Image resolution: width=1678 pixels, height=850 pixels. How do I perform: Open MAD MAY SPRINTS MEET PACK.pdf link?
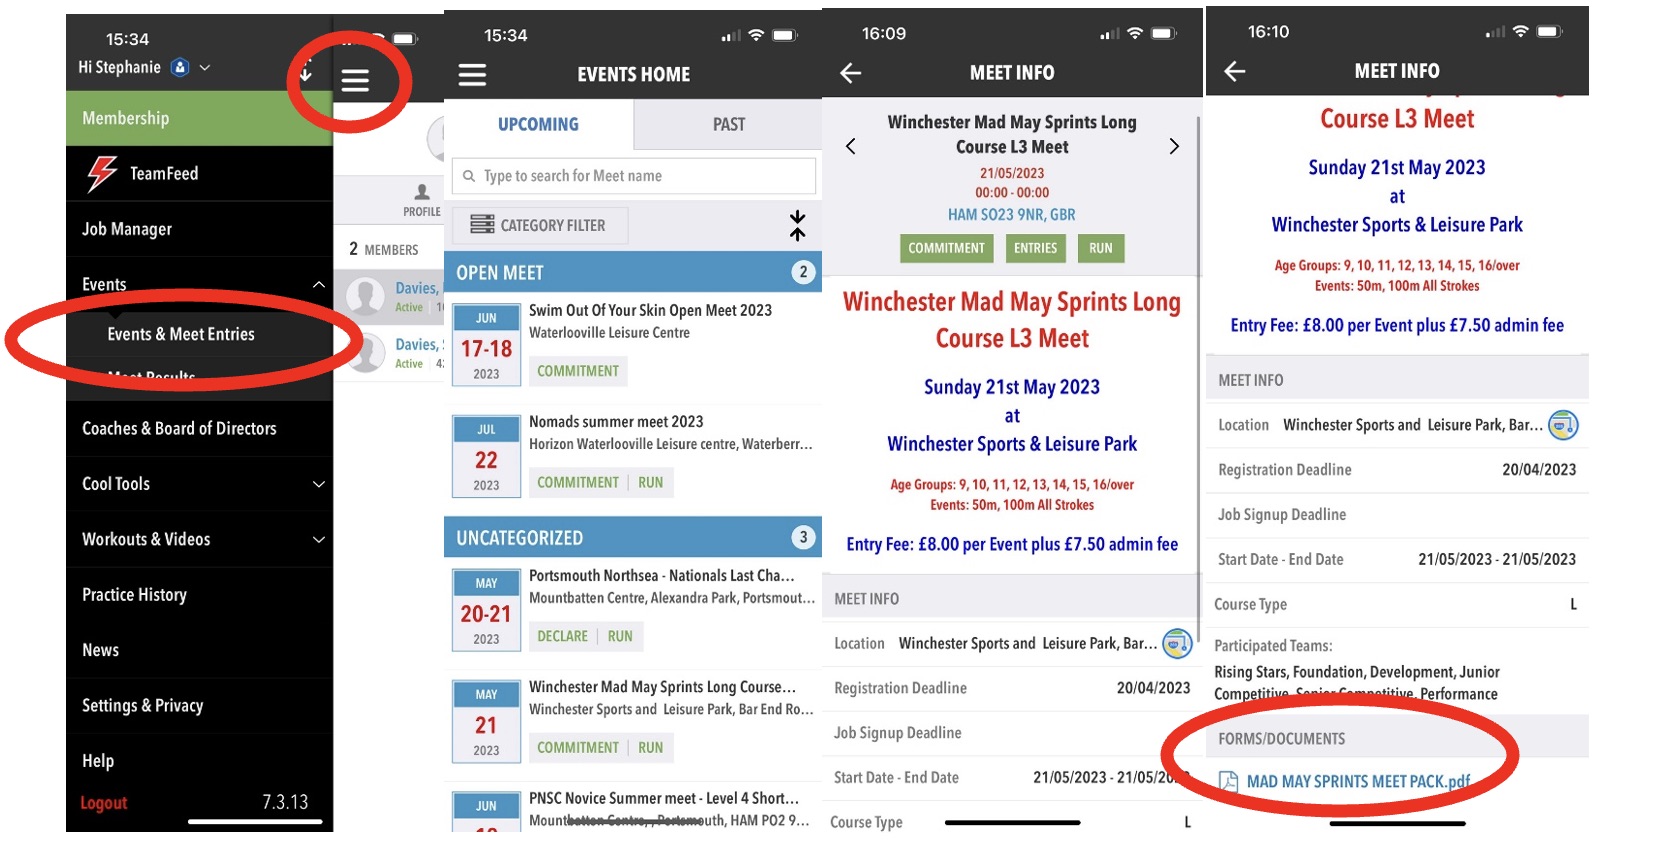[1358, 781]
